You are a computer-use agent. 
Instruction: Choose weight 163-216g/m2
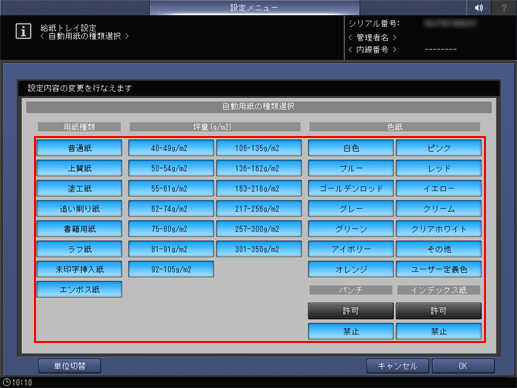click(x=259, y=188)
